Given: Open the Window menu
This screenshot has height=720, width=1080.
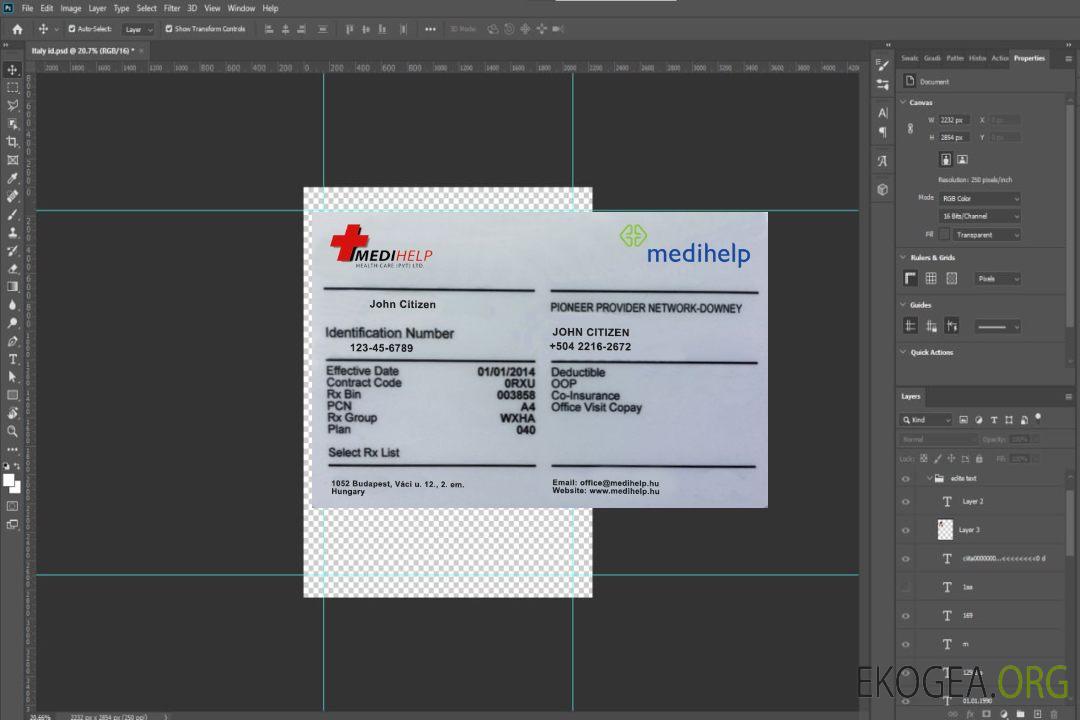Looking at the screenshot, I should (241, 8).
